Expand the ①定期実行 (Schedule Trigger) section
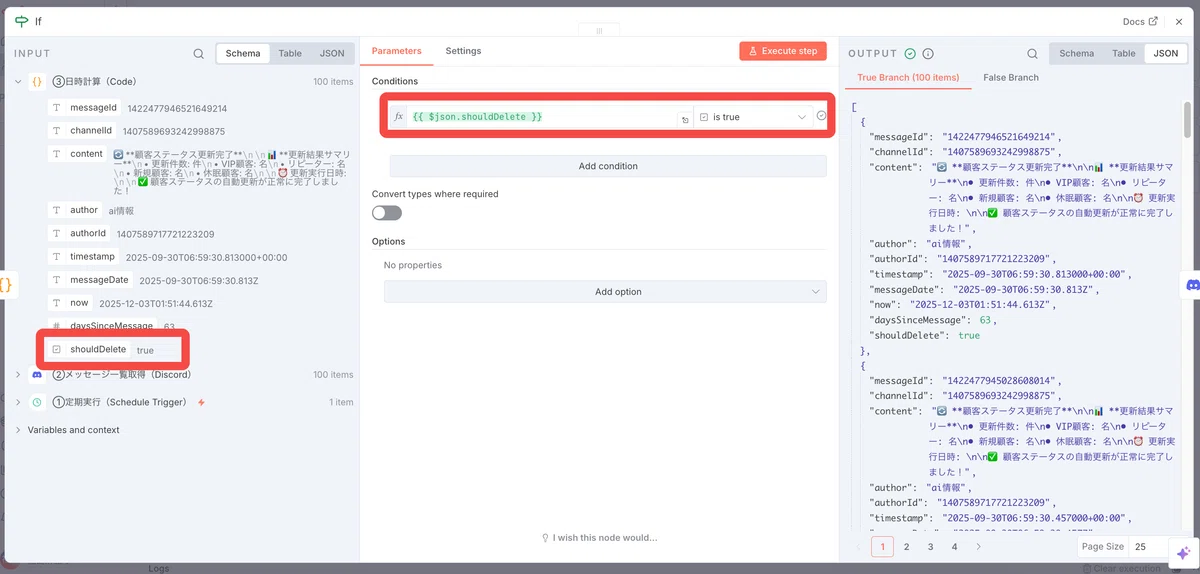Viewport: 1200px width, 574px height. point(18,402)
